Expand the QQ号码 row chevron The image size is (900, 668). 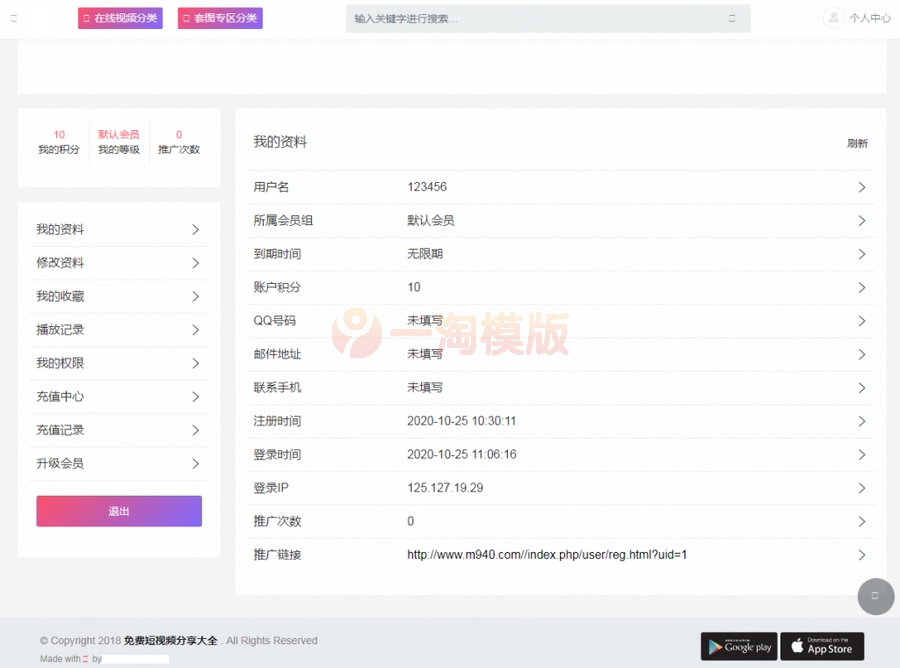(x=861, y=321)
